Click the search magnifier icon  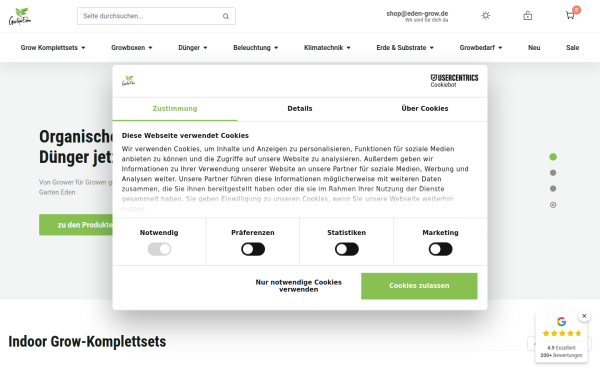click(226, 16)
